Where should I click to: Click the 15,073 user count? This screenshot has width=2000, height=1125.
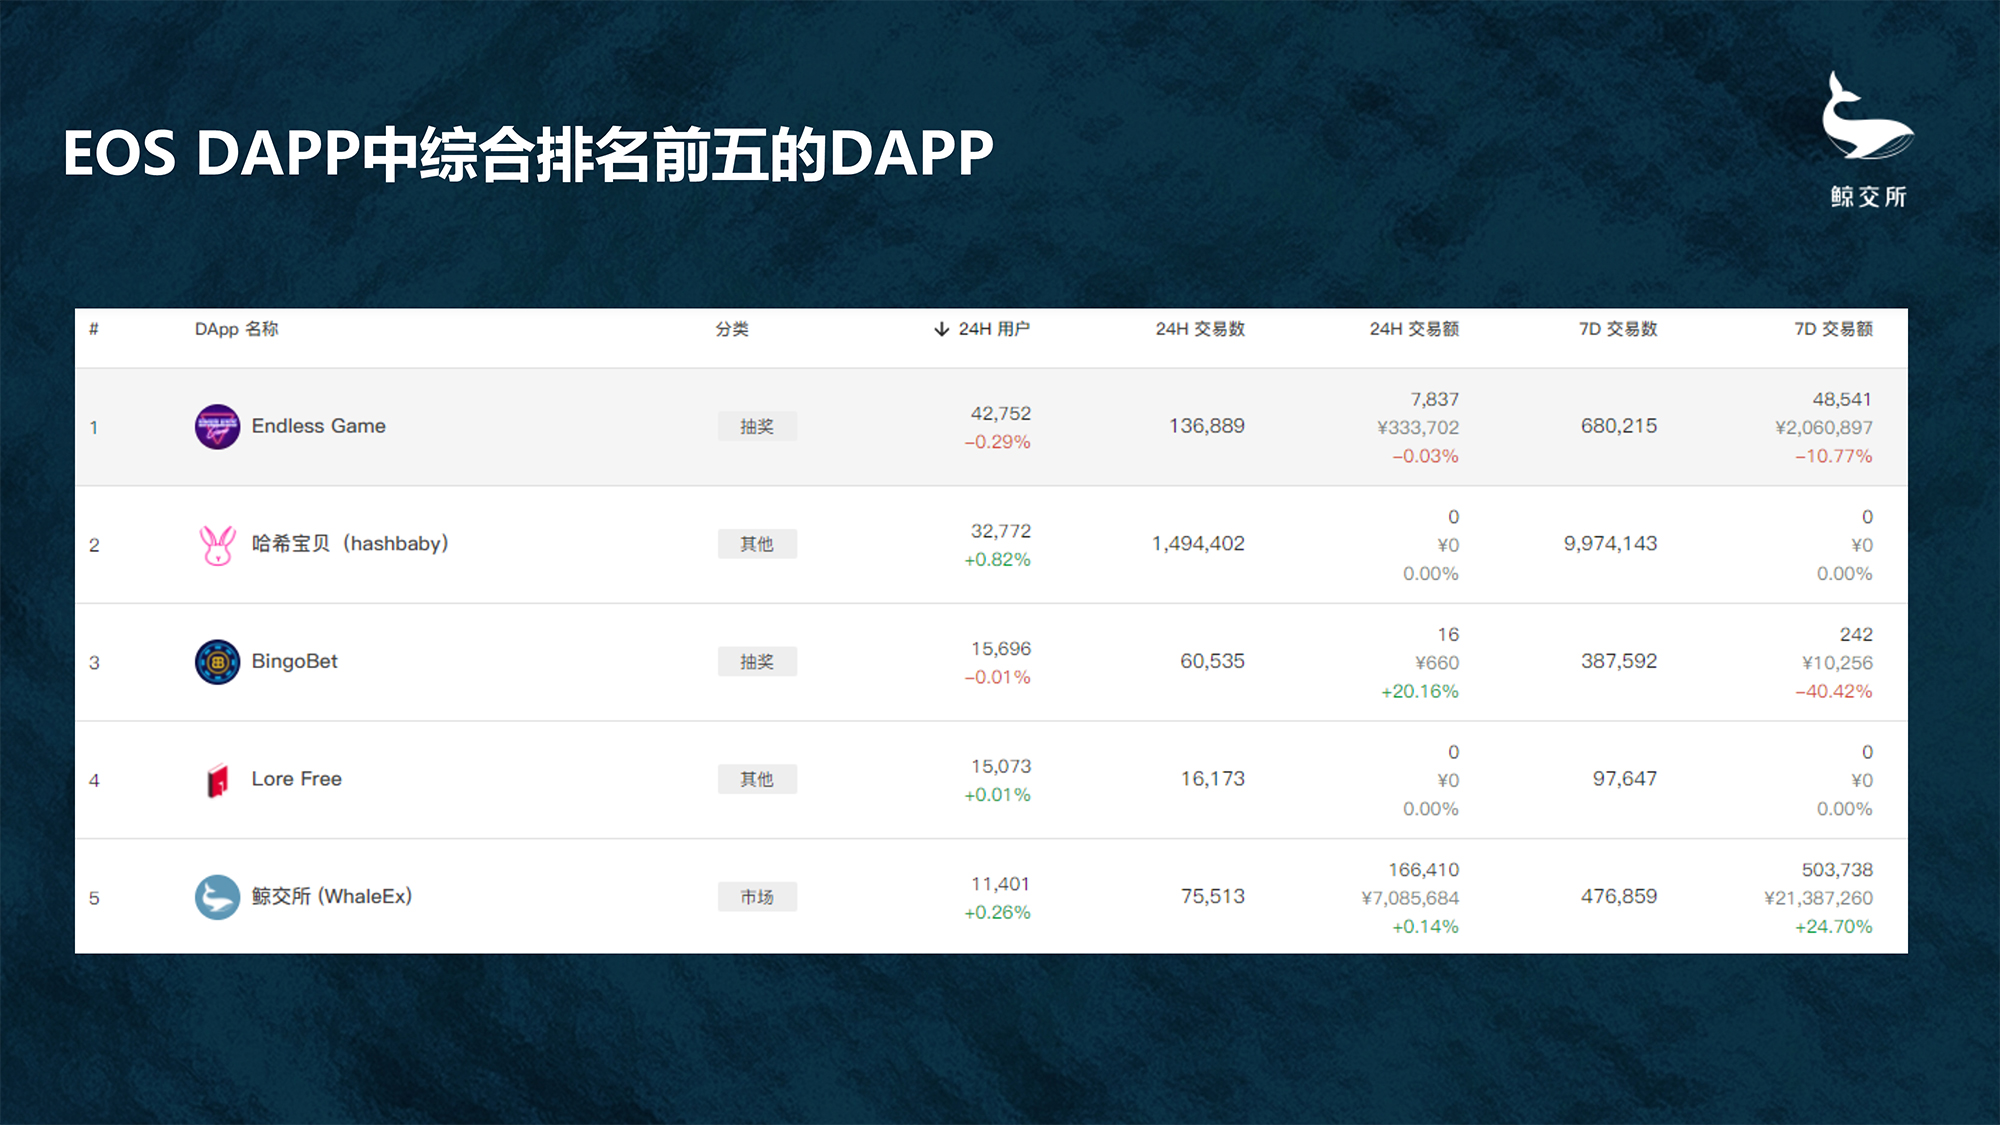(x=1000, y=766)
